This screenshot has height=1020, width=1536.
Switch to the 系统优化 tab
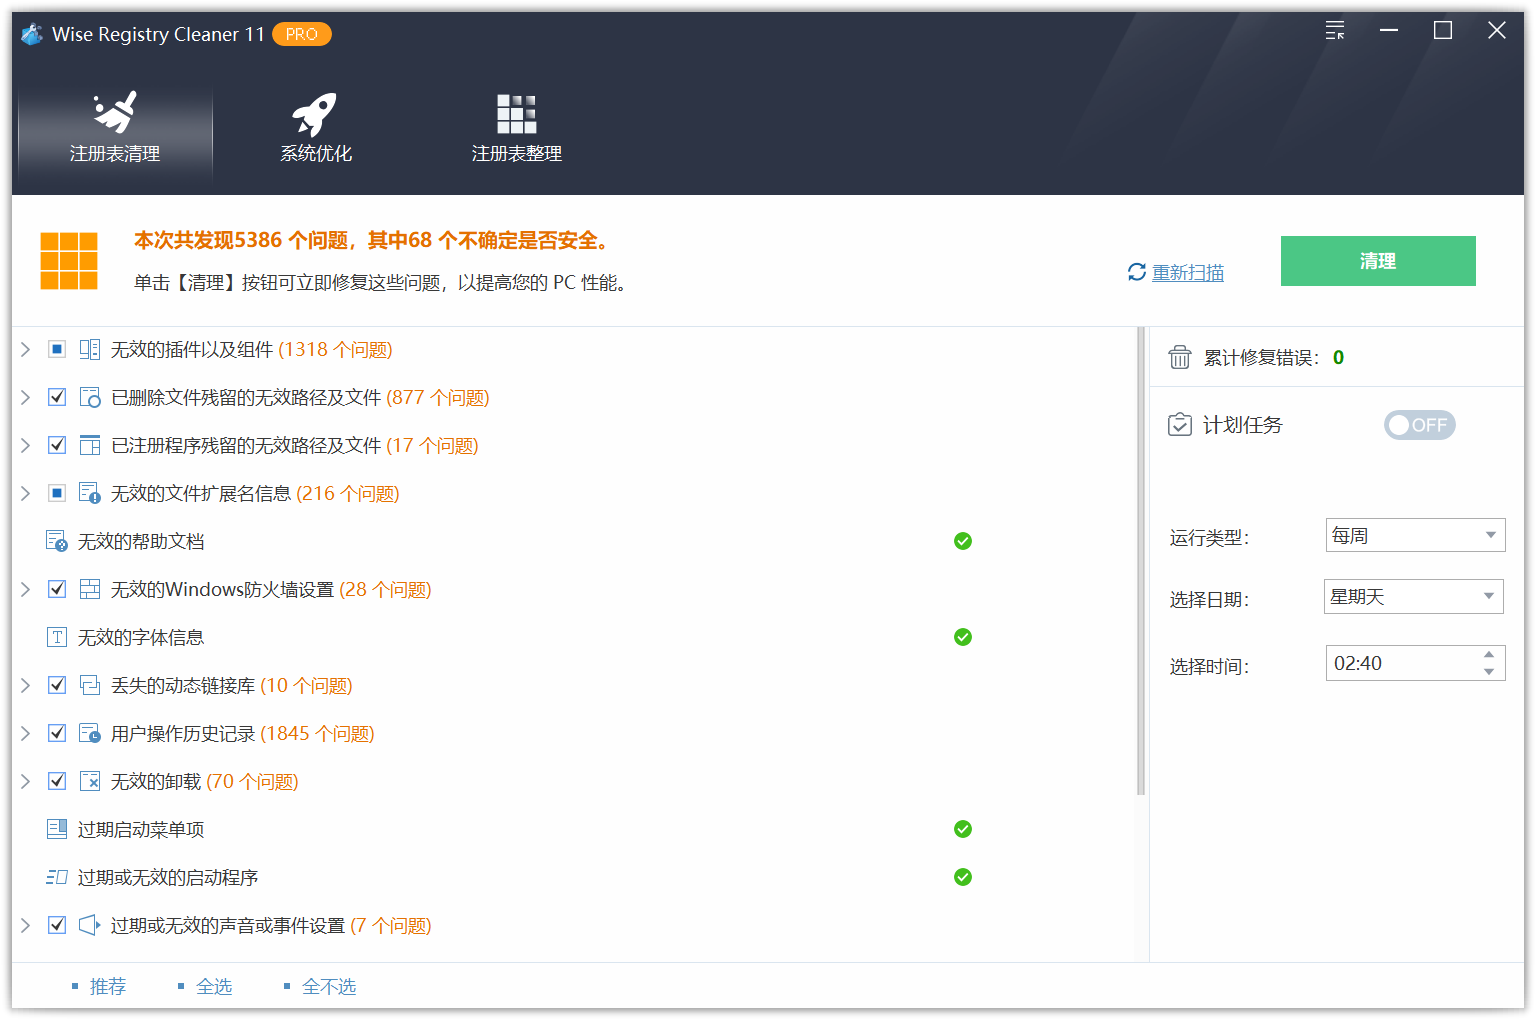pos(316,130)
